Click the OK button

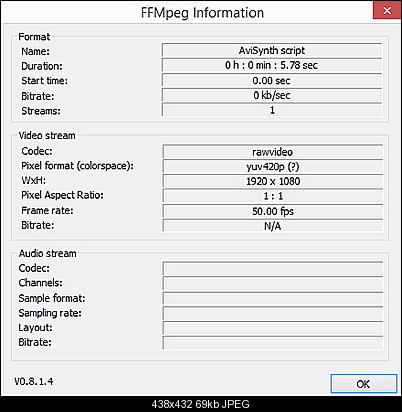[x=364, y=384]
